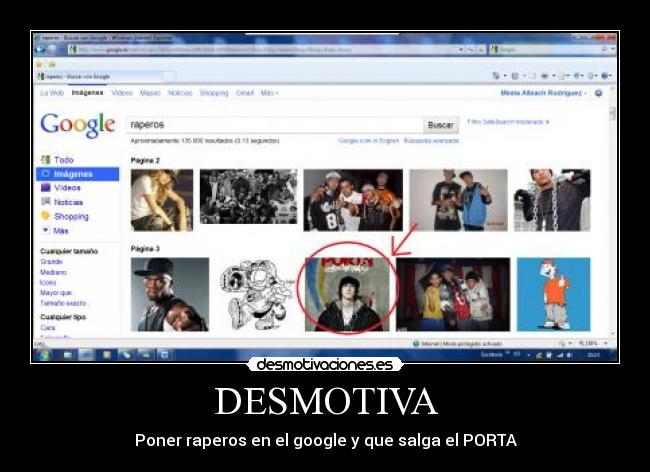Open the Favorites star in Internet Explorer
650x472 pixels.
click(x=39, y=64)
